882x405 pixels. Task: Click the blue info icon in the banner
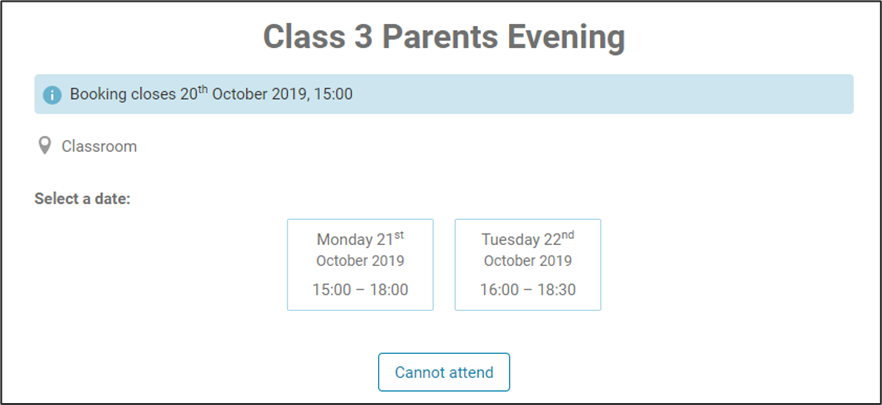[52, 95]
